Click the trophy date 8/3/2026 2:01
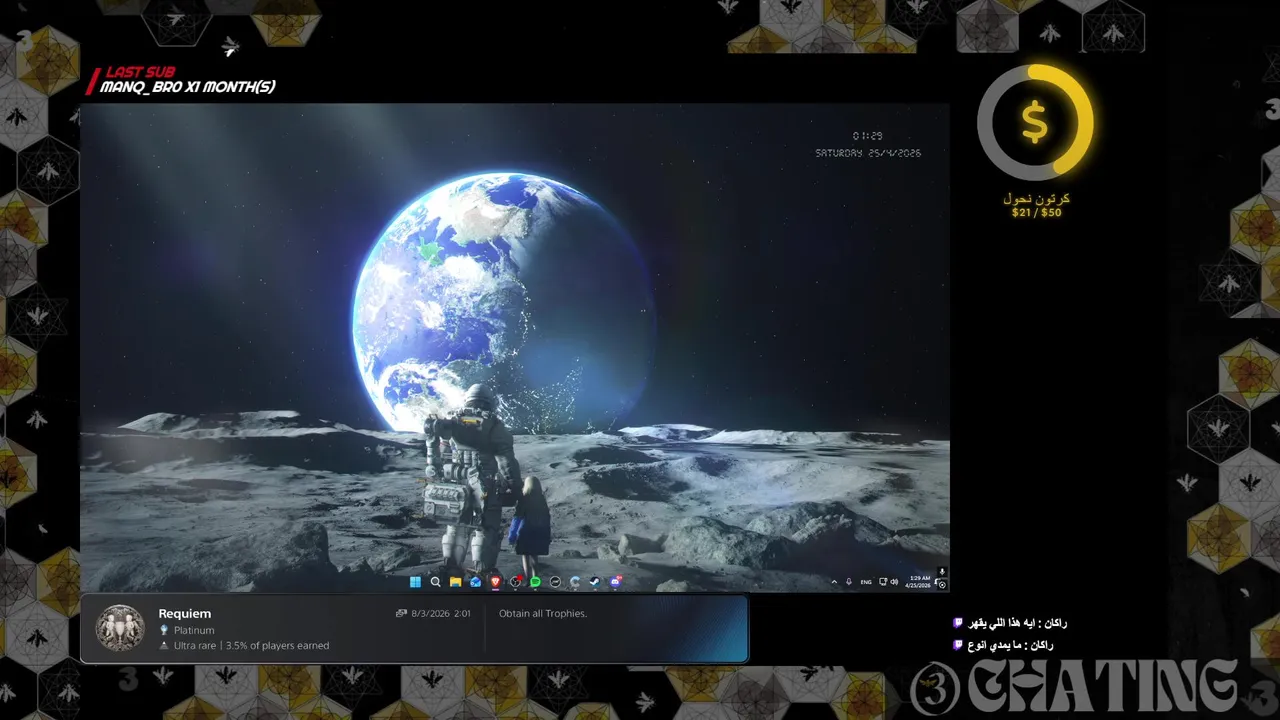Image resolution: width=1280 pixels, height=720 pixels. click(441, 613)
